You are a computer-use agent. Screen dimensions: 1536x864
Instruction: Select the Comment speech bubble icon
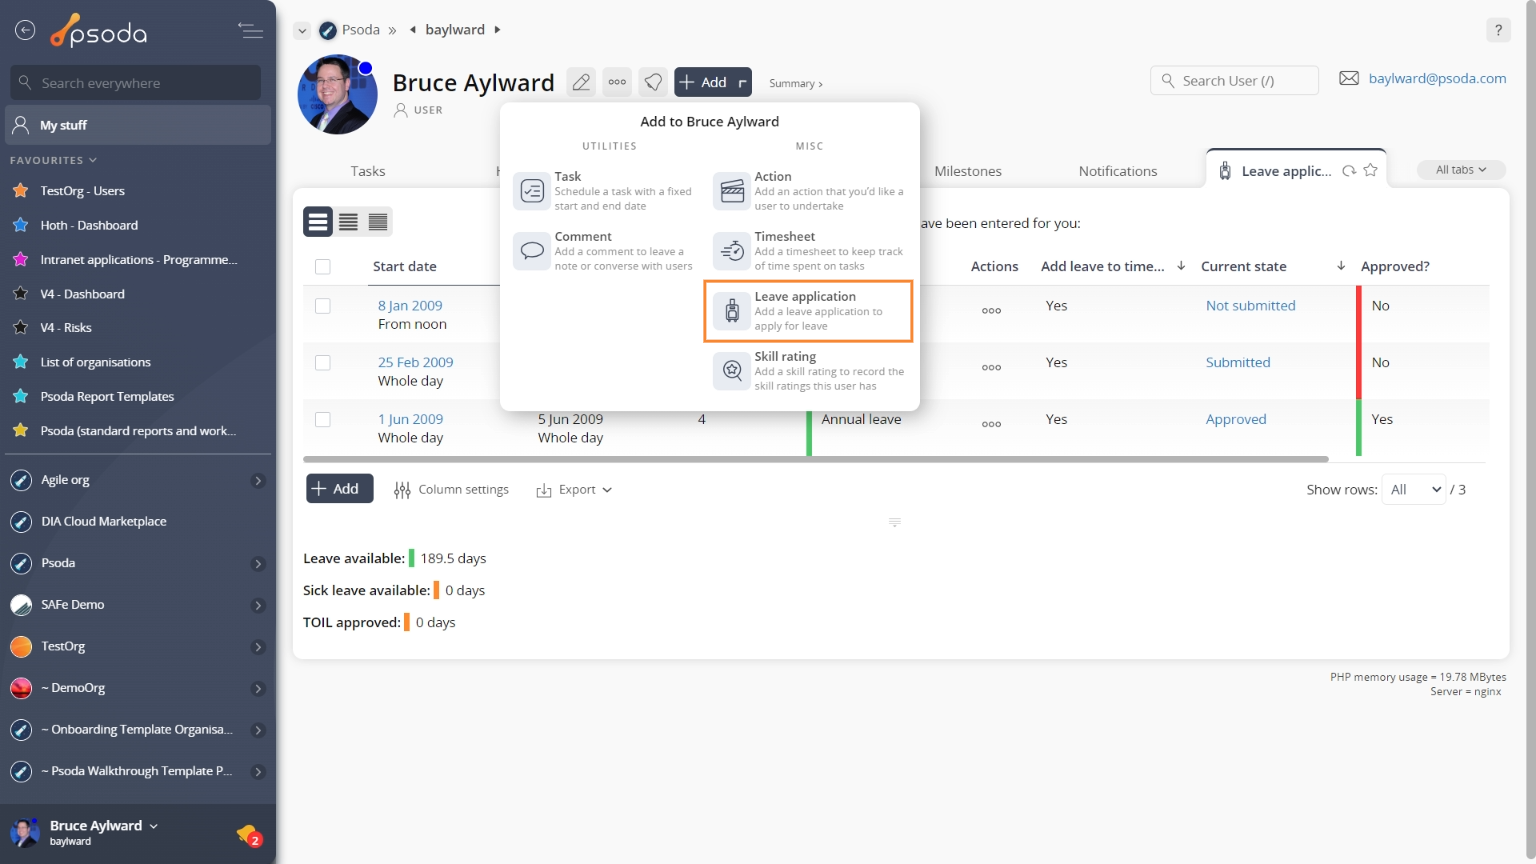(x=532, y=250)
